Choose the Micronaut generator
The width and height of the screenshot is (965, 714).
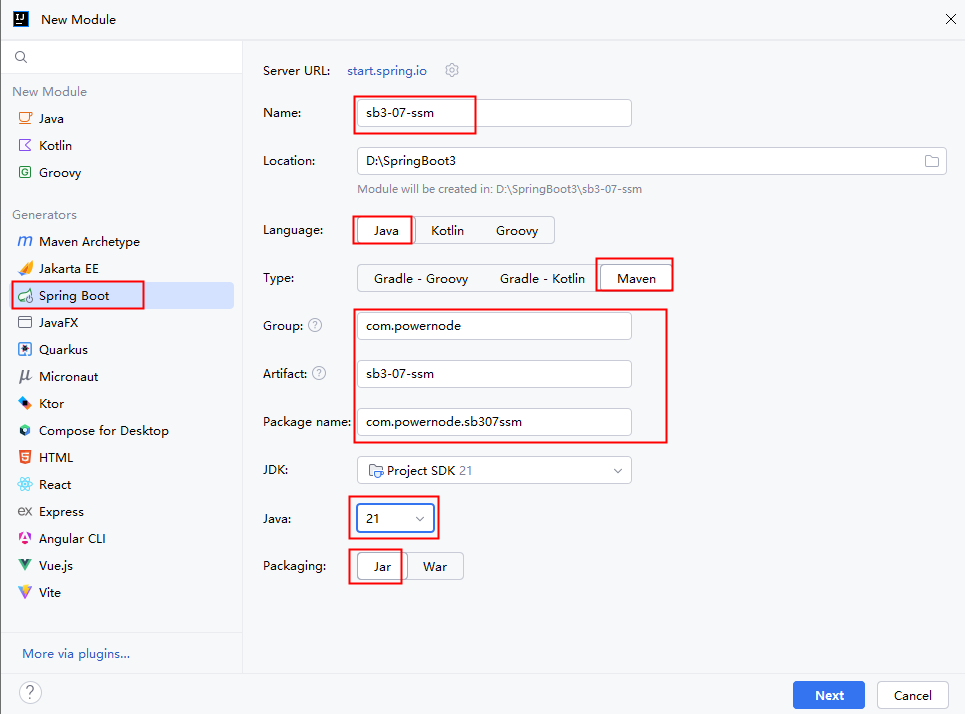(x=68, y=377)
